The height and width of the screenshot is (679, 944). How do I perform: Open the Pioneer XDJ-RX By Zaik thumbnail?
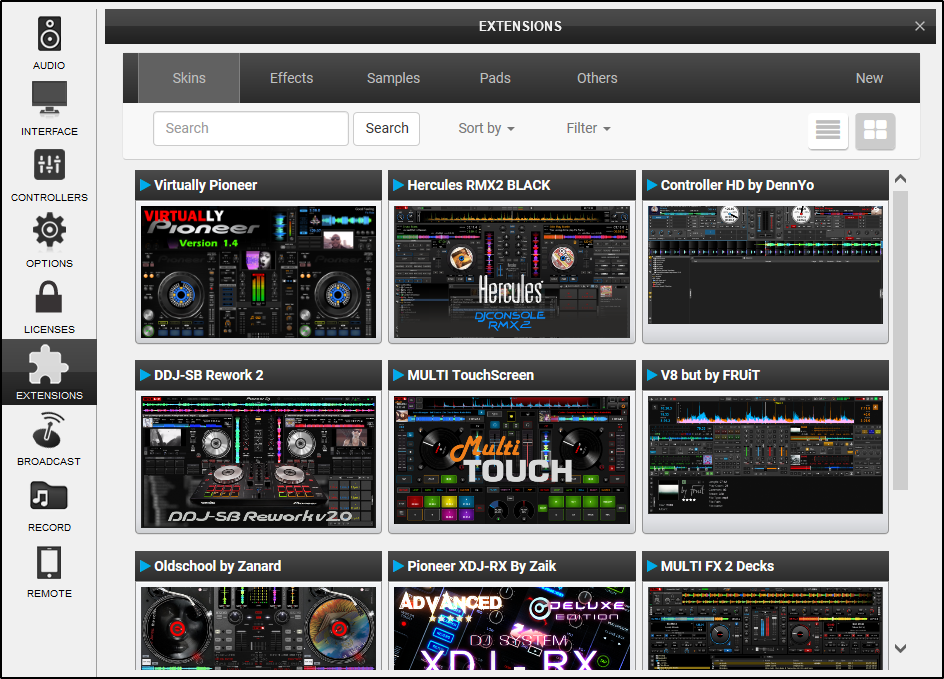click(512, 628)
